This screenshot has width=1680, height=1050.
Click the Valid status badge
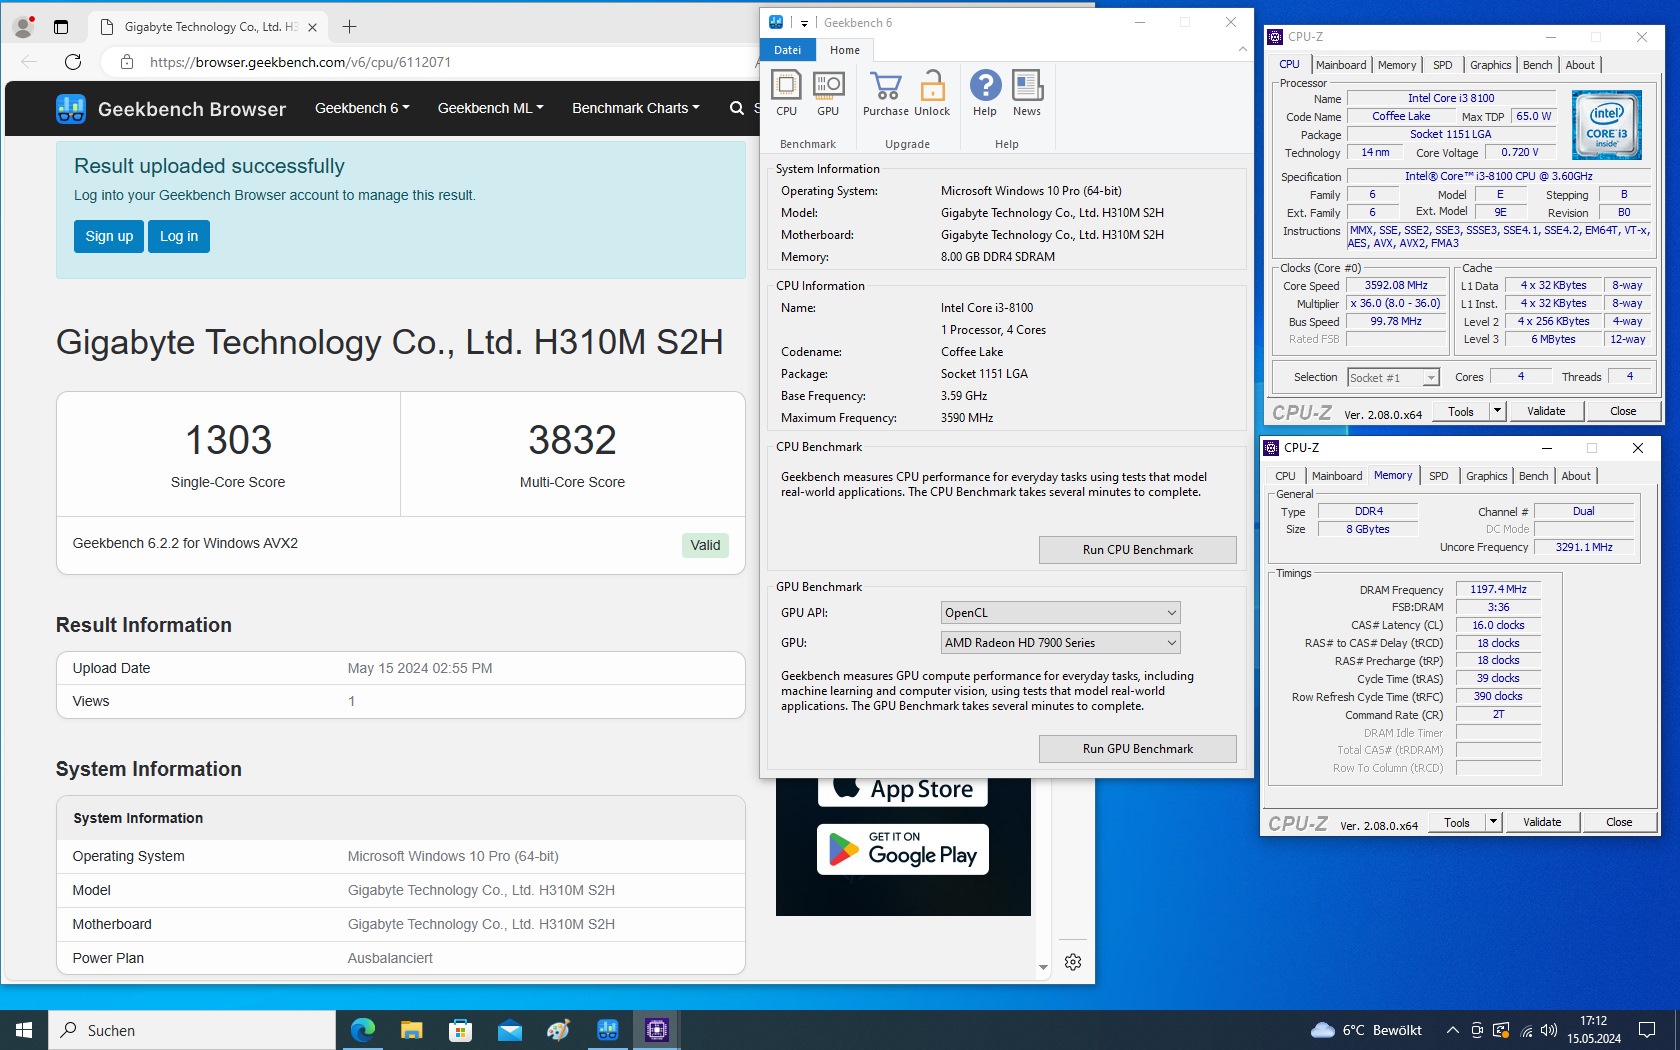coord(705,545)
